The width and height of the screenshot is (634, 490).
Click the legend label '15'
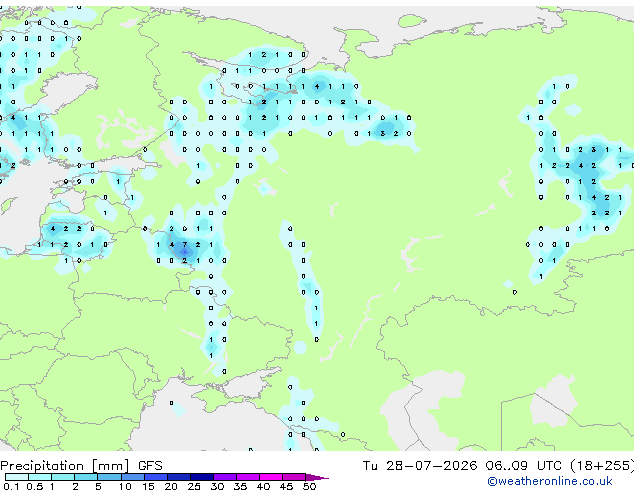tap(148, 486)
